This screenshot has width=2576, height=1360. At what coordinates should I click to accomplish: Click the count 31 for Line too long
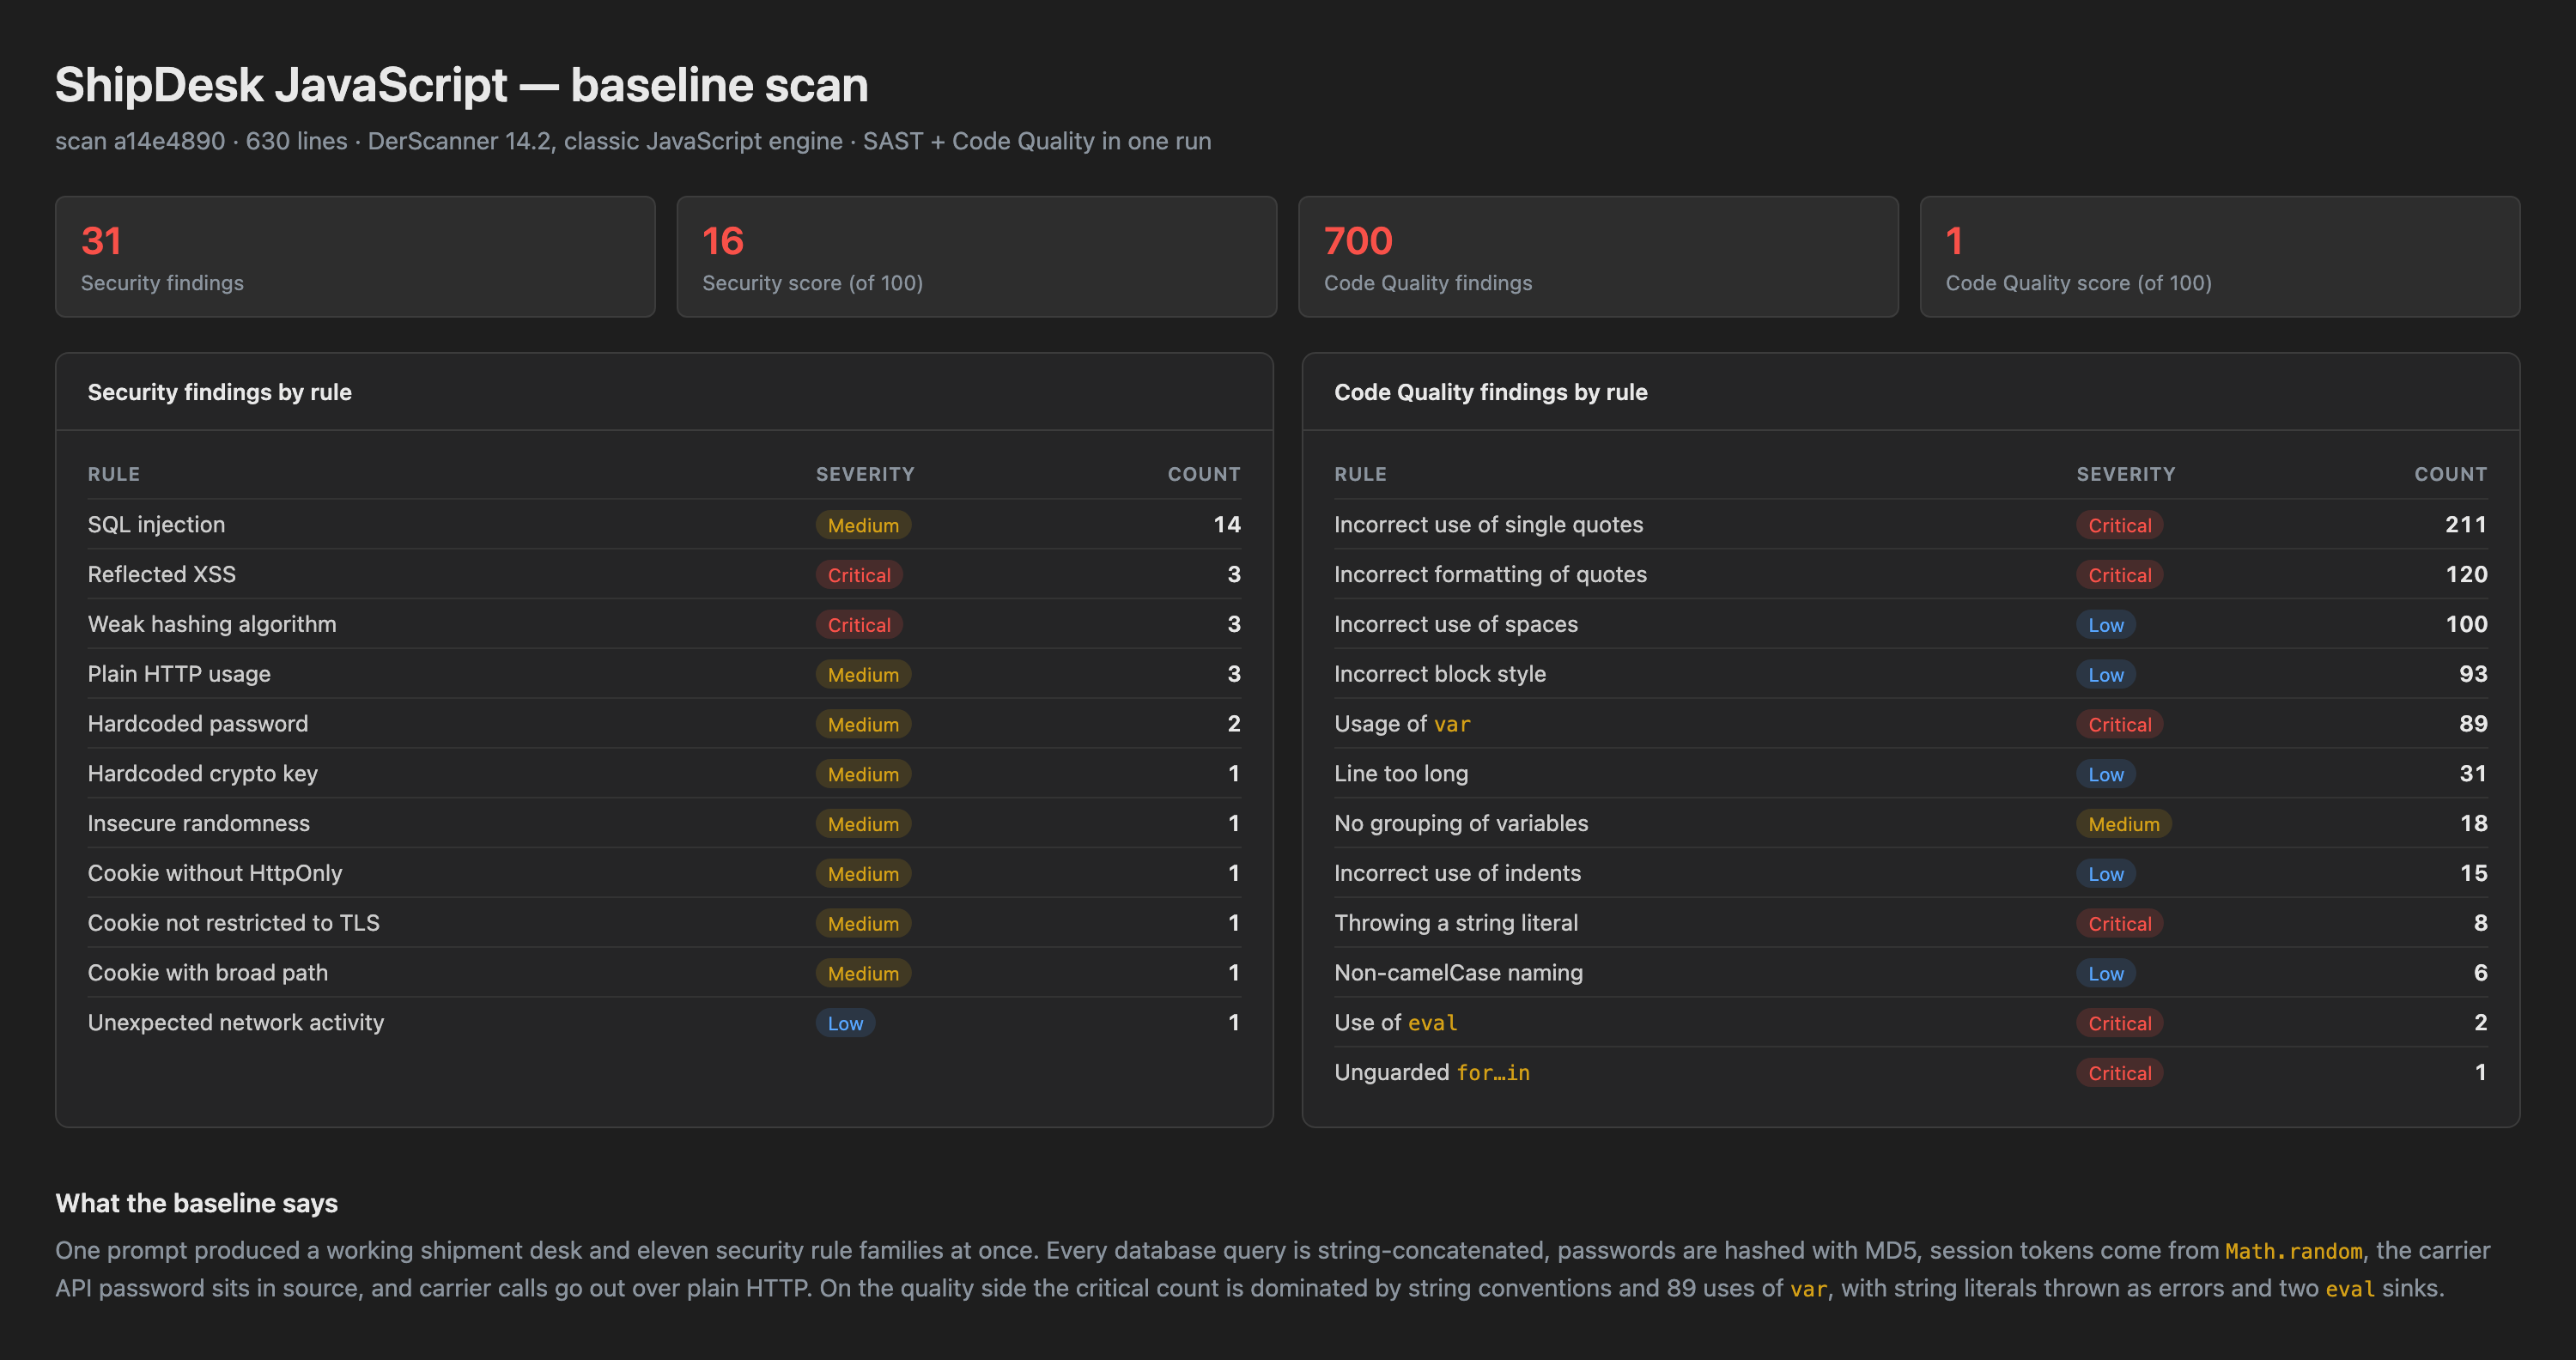[2472, 773]
